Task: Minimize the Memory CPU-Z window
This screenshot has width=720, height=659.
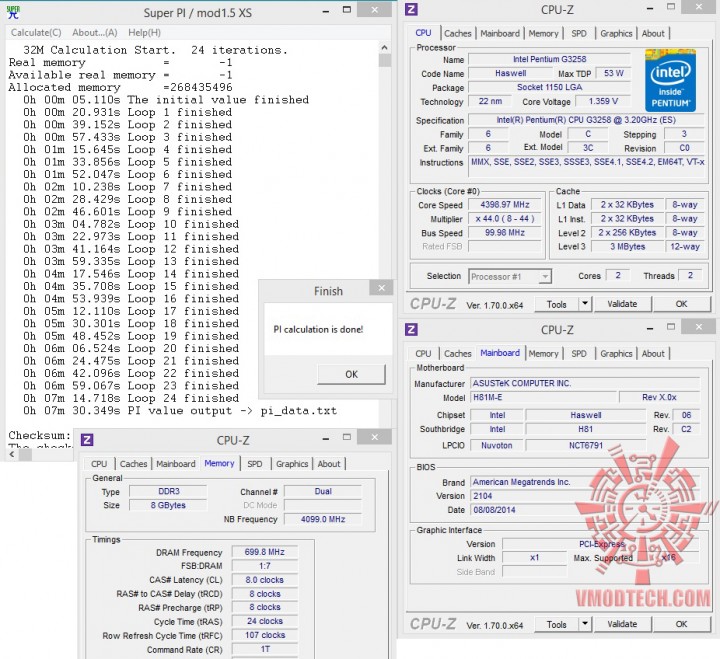Action: [326, 439]
